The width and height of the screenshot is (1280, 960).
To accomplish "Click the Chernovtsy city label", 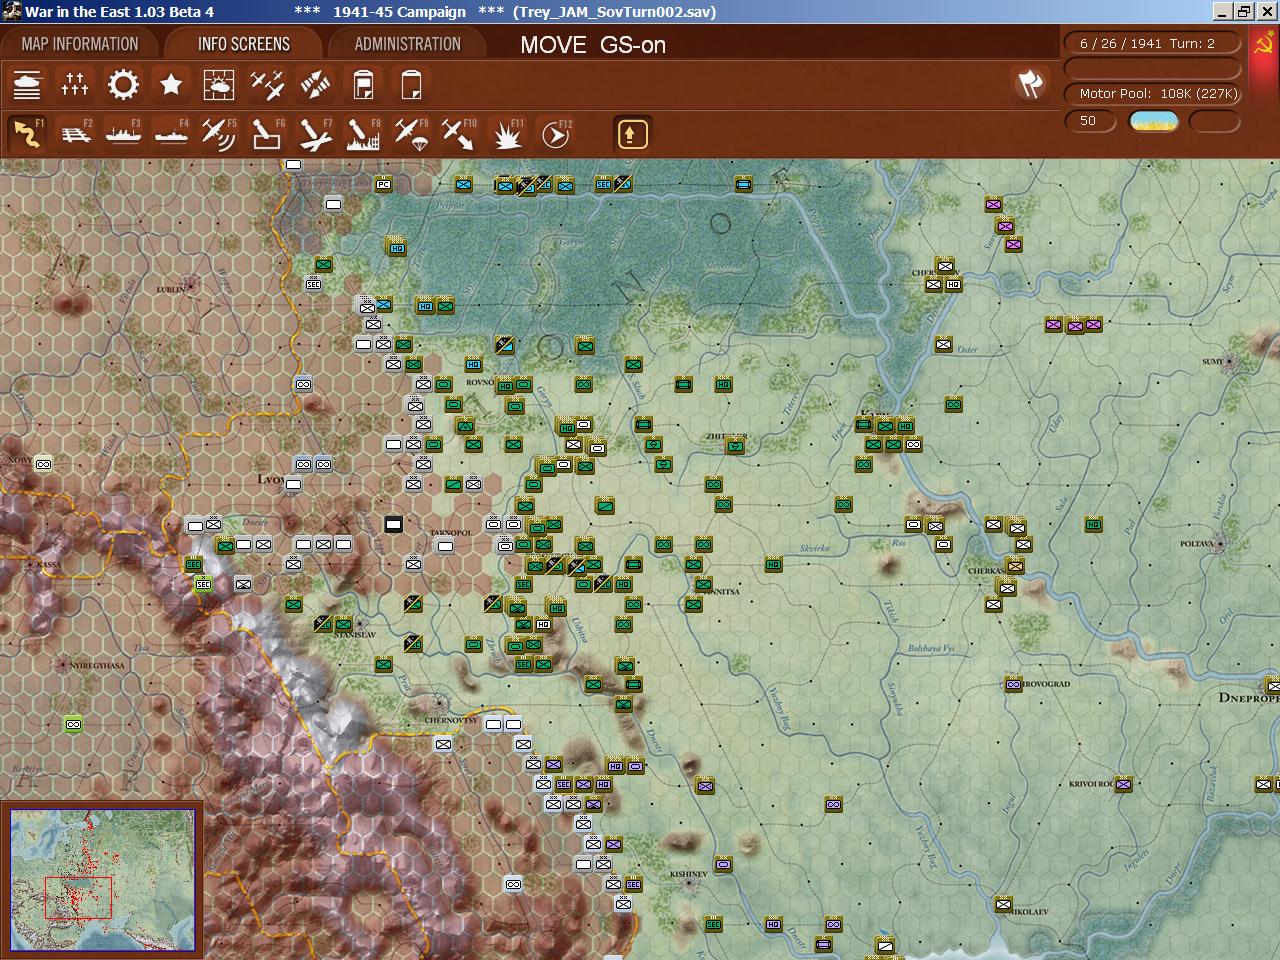I will coord(451,720).
